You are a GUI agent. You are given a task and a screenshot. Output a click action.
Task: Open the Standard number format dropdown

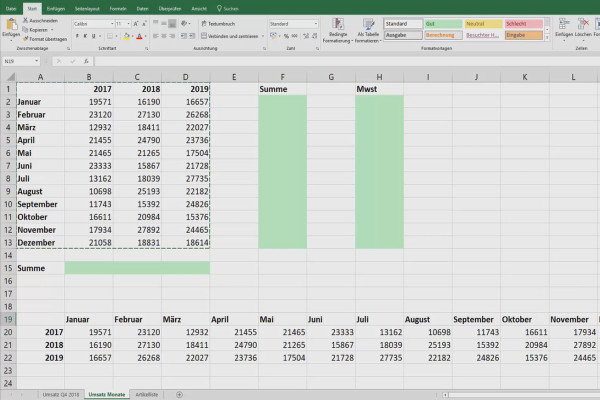click(316, 24)
